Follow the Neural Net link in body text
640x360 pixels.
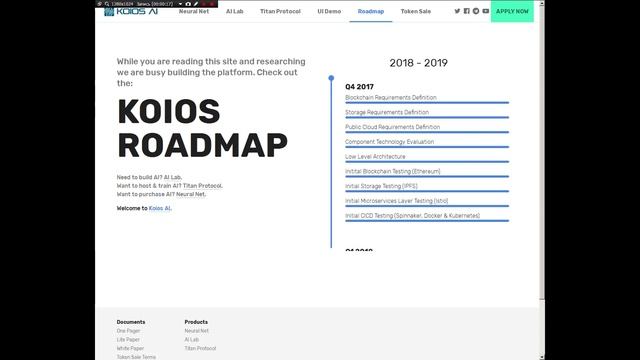[191, 194]
